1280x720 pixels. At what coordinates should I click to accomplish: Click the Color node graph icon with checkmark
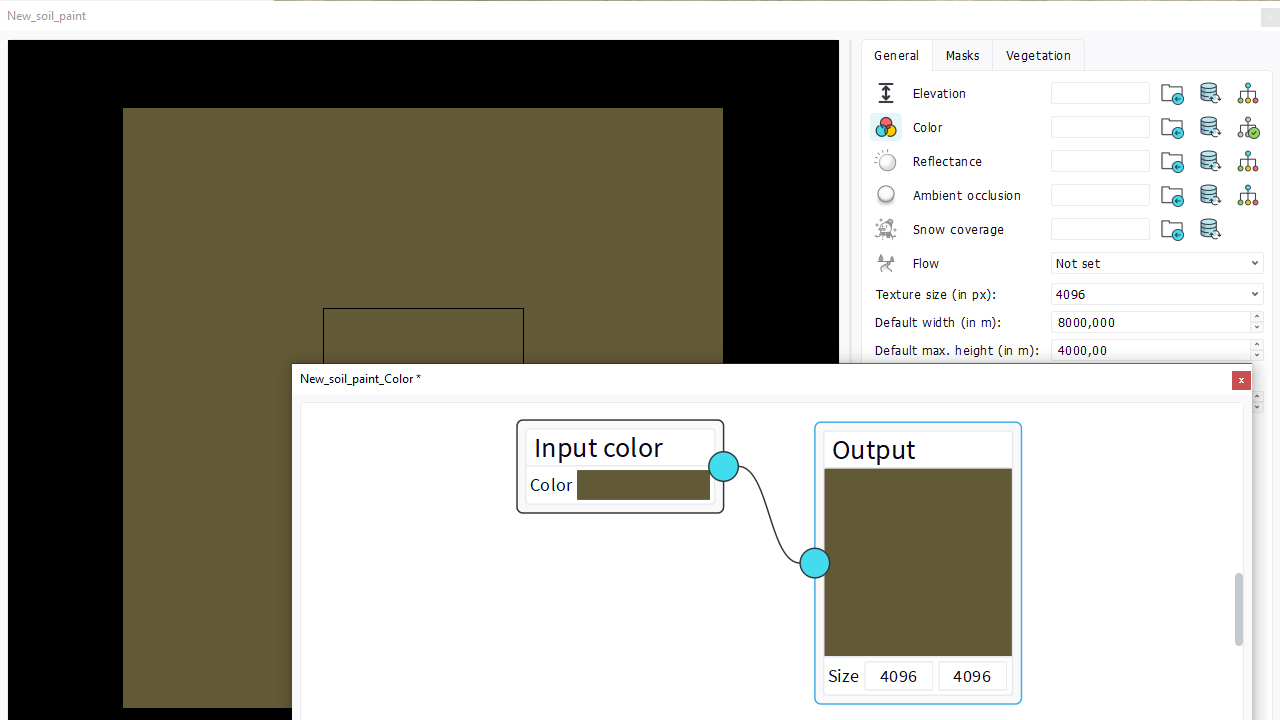(1248, 128)
